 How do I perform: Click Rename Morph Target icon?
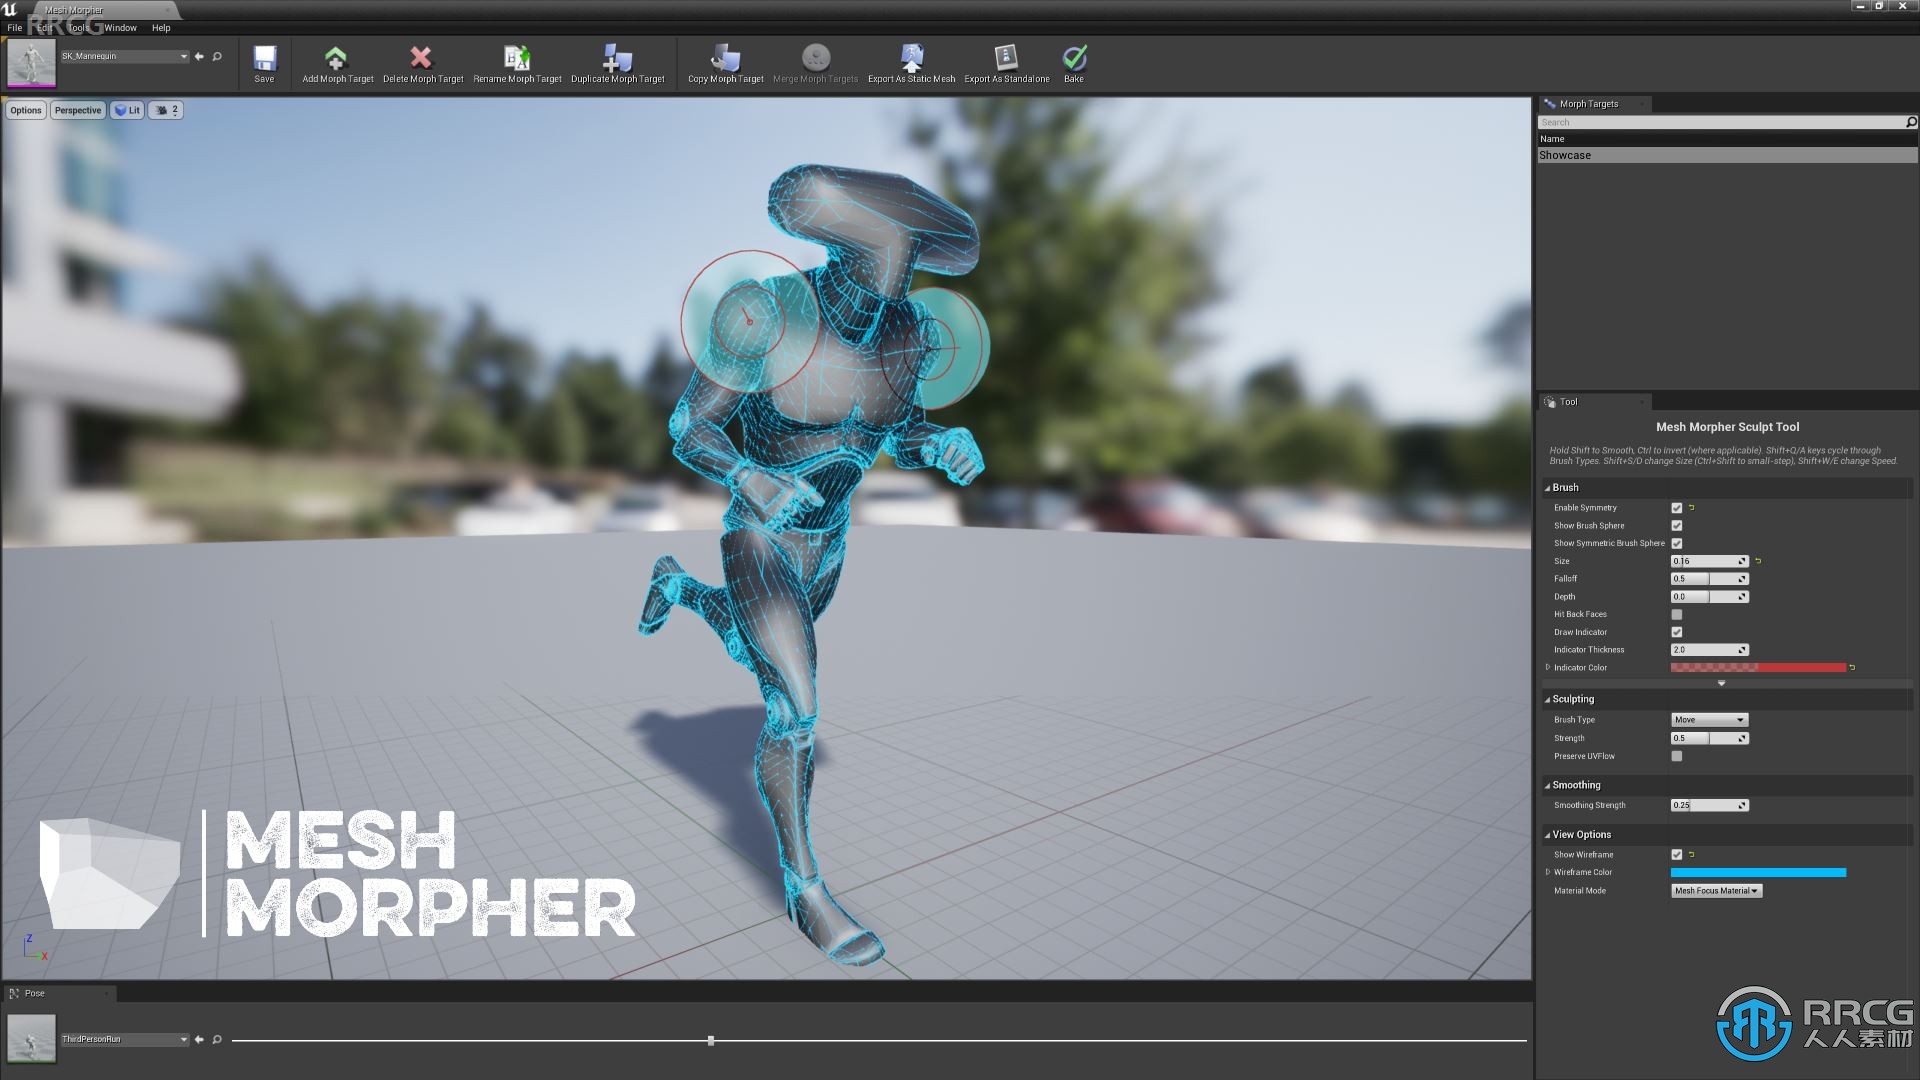pos(516,58)
